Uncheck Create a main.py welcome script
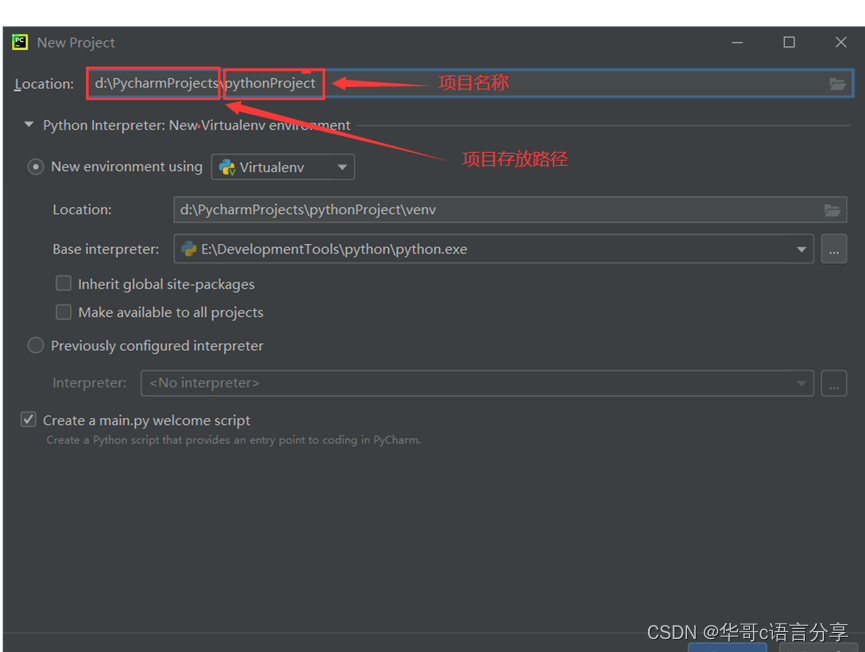Screen dimensions: 865x652 (x=29, y=419)
